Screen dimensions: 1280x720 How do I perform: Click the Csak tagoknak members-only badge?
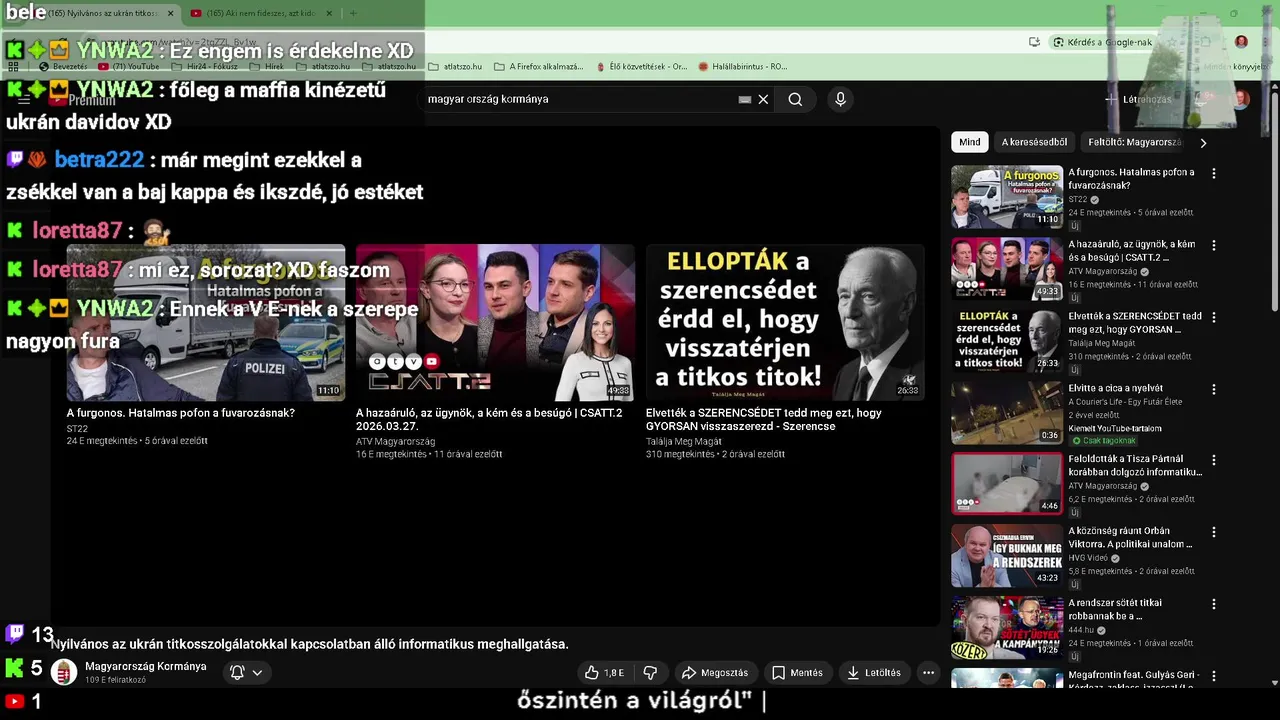[x=1103, y=441]
